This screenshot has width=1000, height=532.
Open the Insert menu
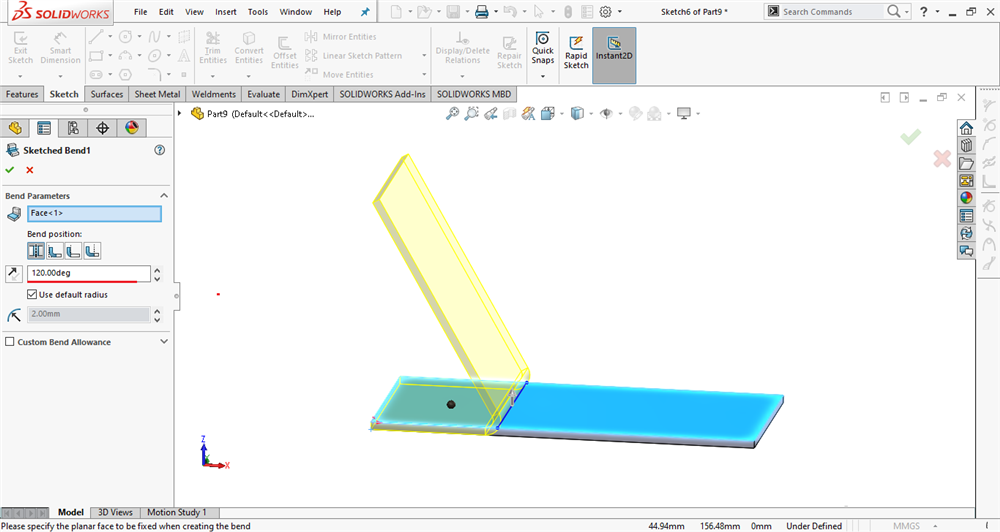226,11
